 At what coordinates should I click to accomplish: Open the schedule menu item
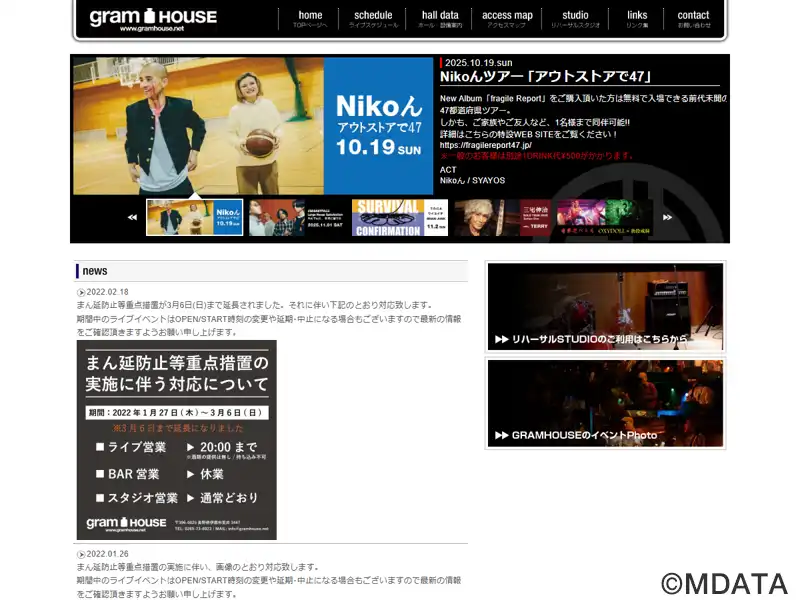coord(373,19)
